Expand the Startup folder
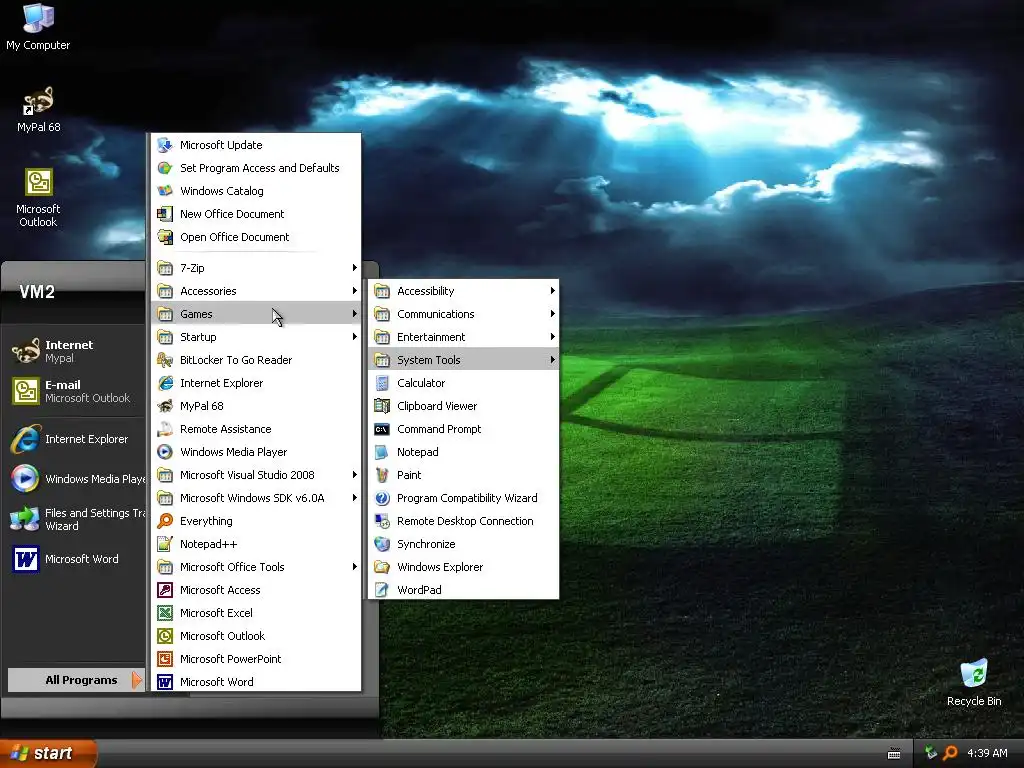This screenshot has width=1024, height=768. 256,337
